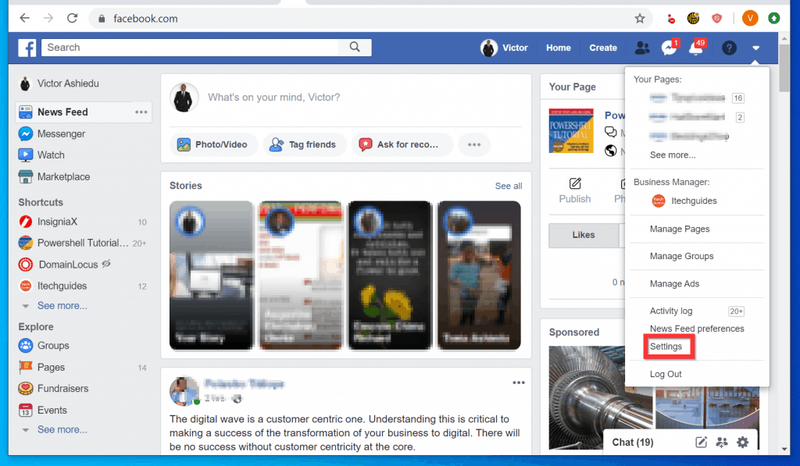Screen dimensions: 800x466
Task: Click the Facebook search field
Action: tap(190, 47)
